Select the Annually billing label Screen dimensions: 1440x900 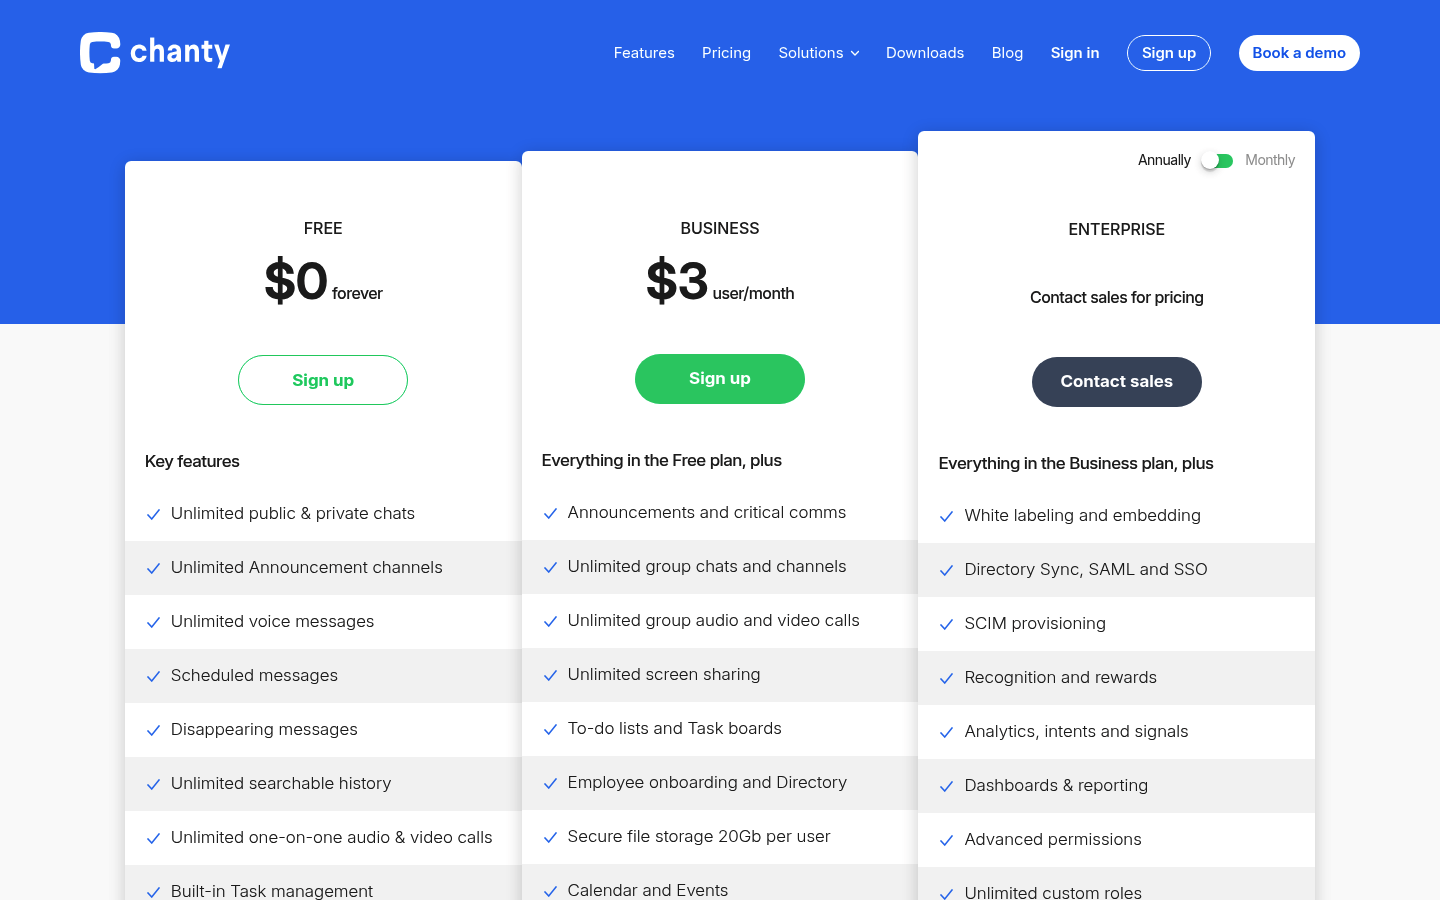click(x=1164, y=160)
